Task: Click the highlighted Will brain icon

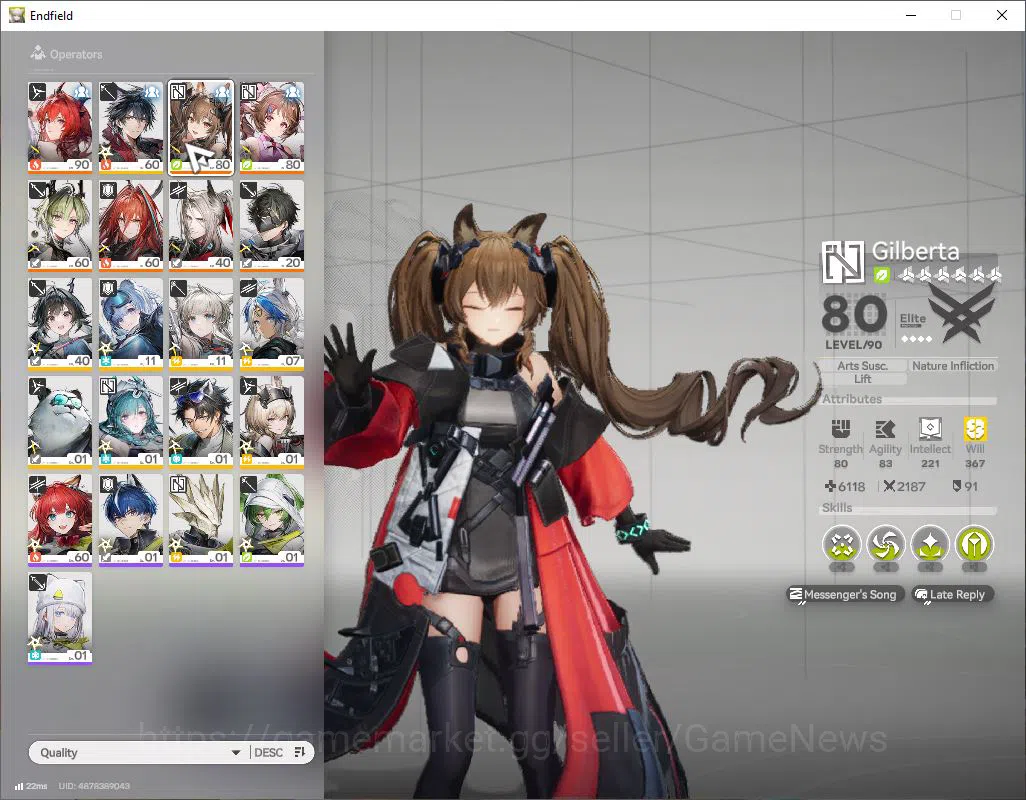Action: (975, 429)
